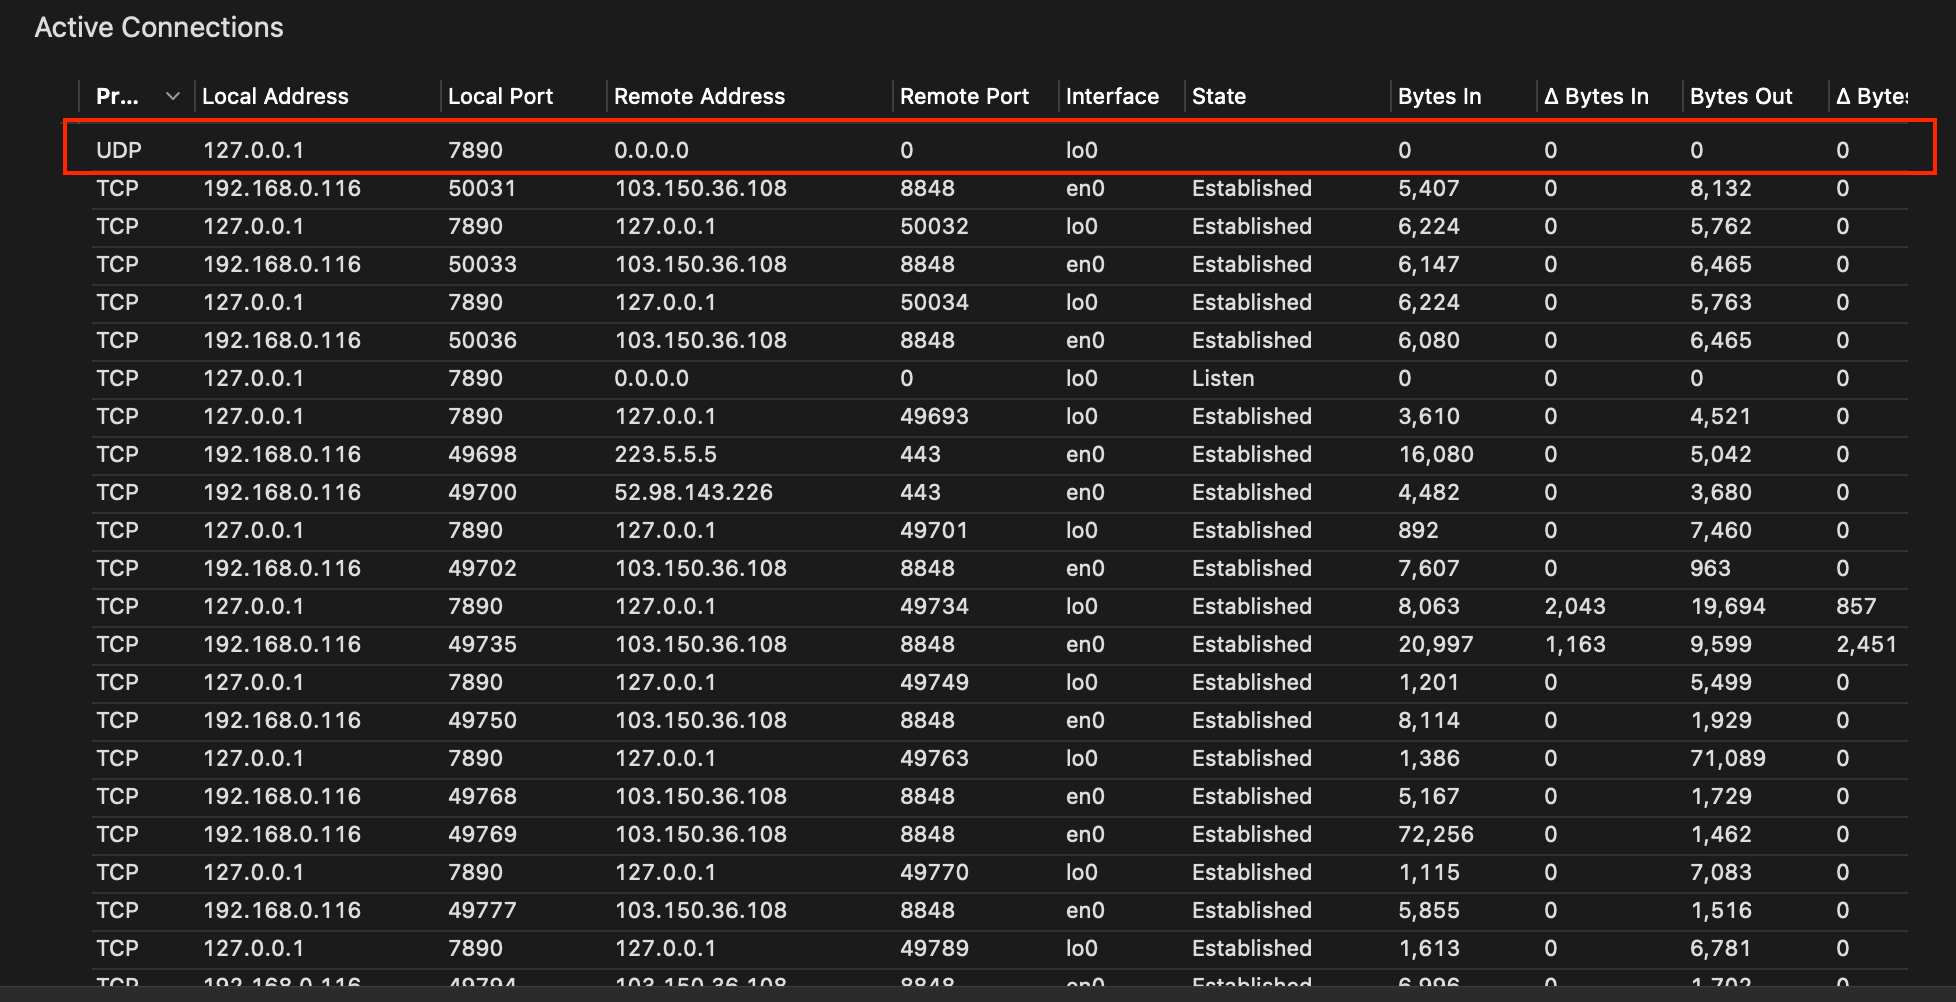Image resolution: width=1956 pixels, height=1002 pixels.
Task: Sort by the Bytes Out column
Action: pos(1741,97)
